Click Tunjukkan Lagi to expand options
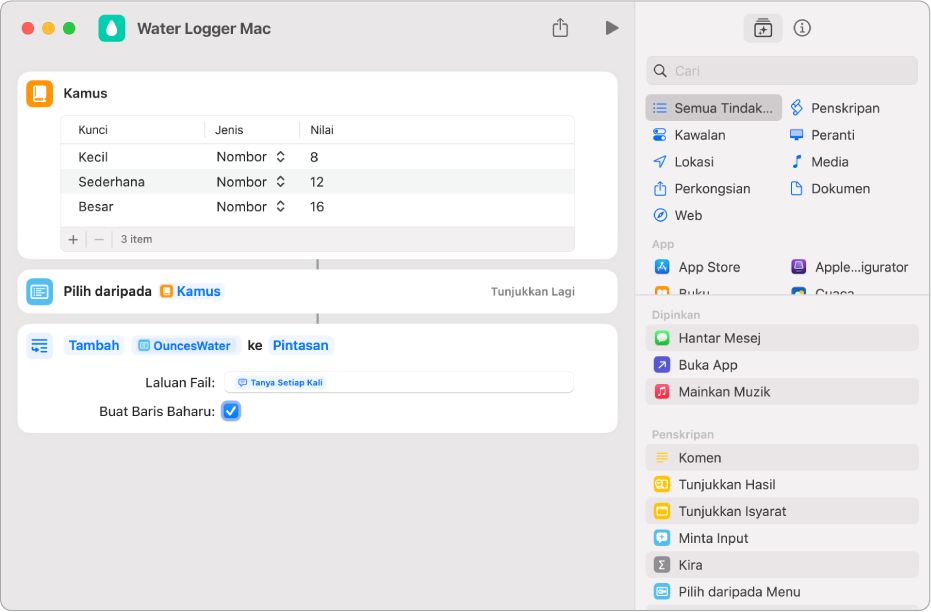Image resolution: width=931 pixels, height=612 pixels. click(533, 291)
